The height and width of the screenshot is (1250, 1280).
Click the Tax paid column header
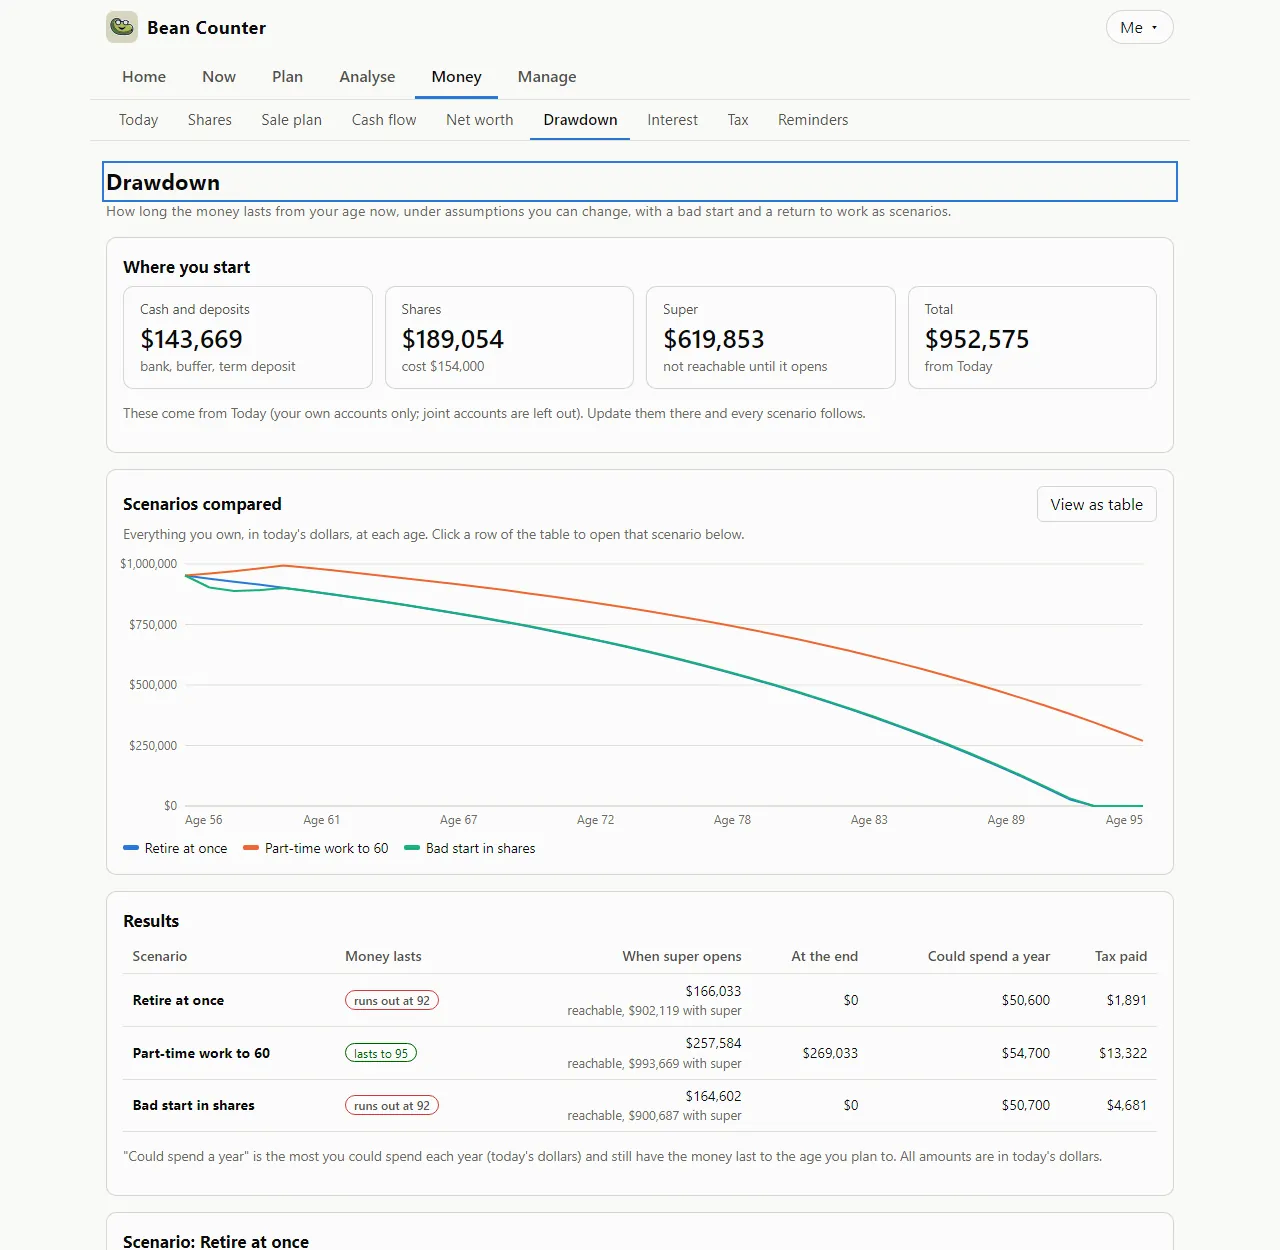(1121, 957)
